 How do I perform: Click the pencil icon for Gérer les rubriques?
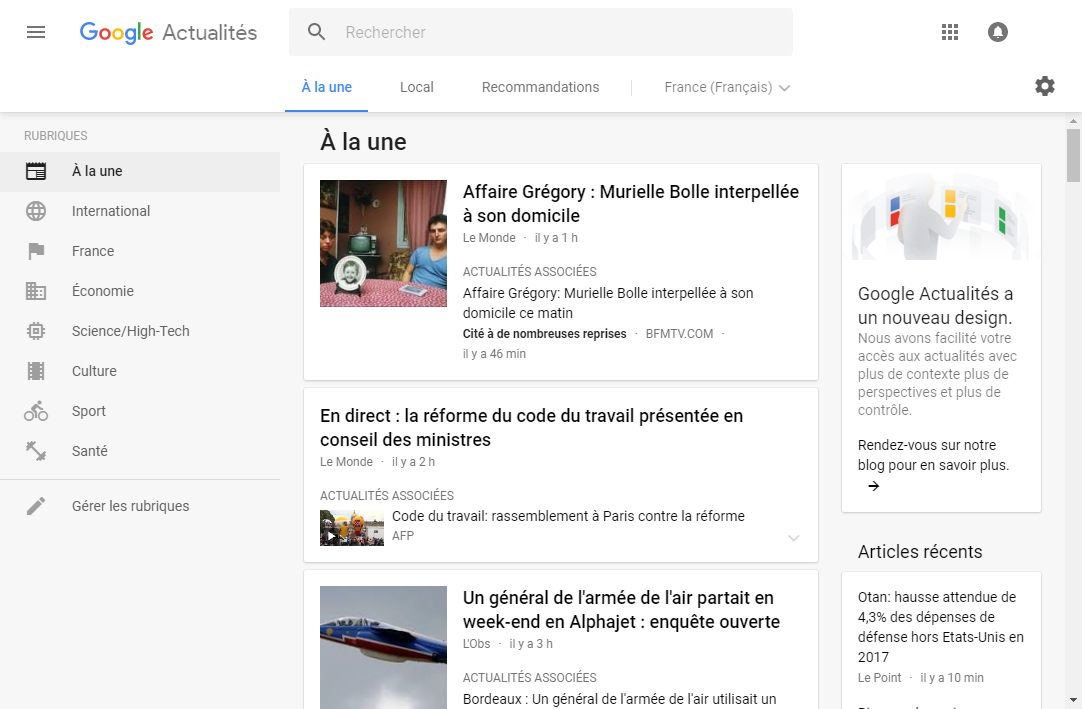point(36,506)
